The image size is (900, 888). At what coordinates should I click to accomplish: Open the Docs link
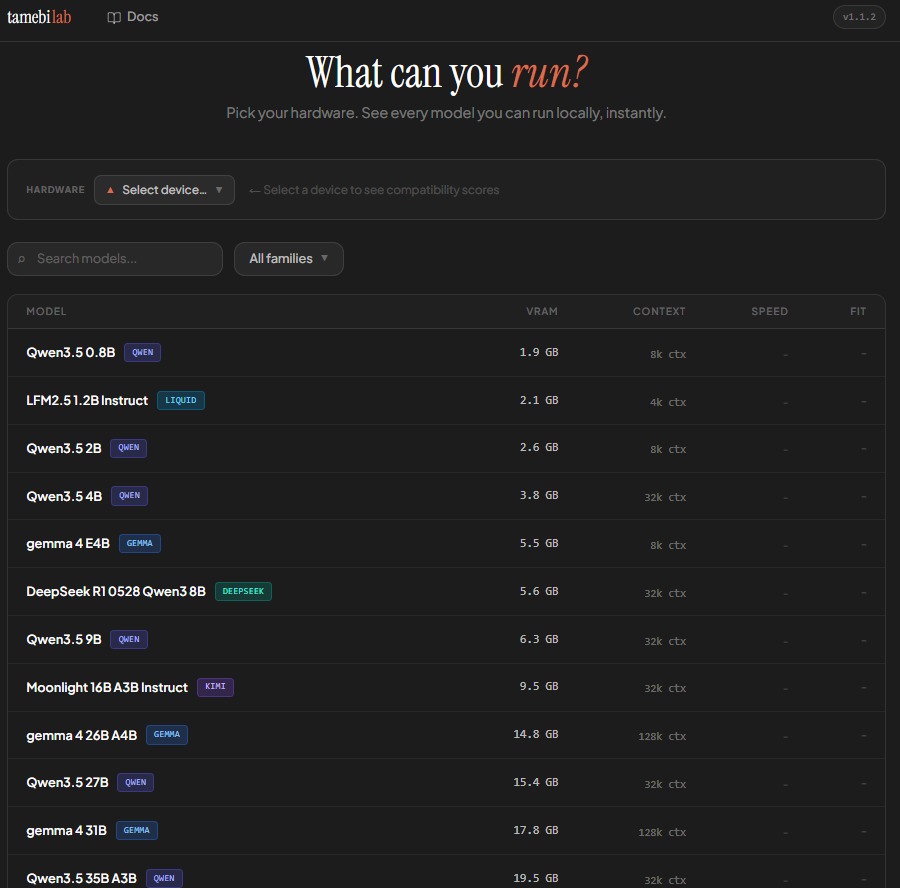(x=133, y=17)
